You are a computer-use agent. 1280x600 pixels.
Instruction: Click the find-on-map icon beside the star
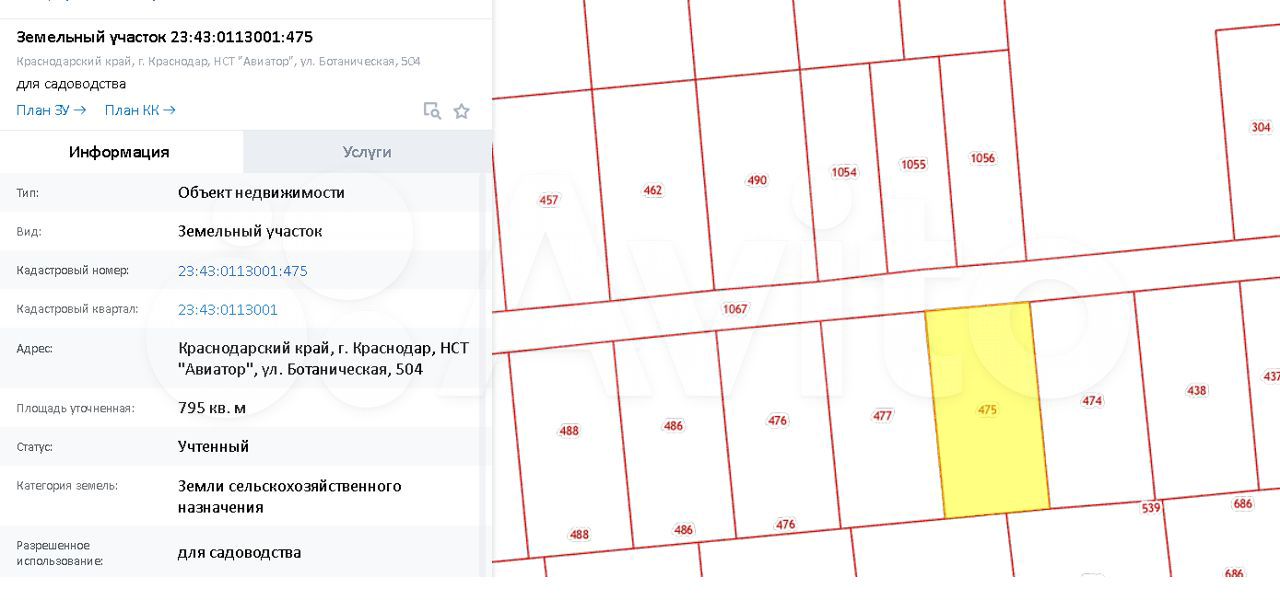point(432,111)
